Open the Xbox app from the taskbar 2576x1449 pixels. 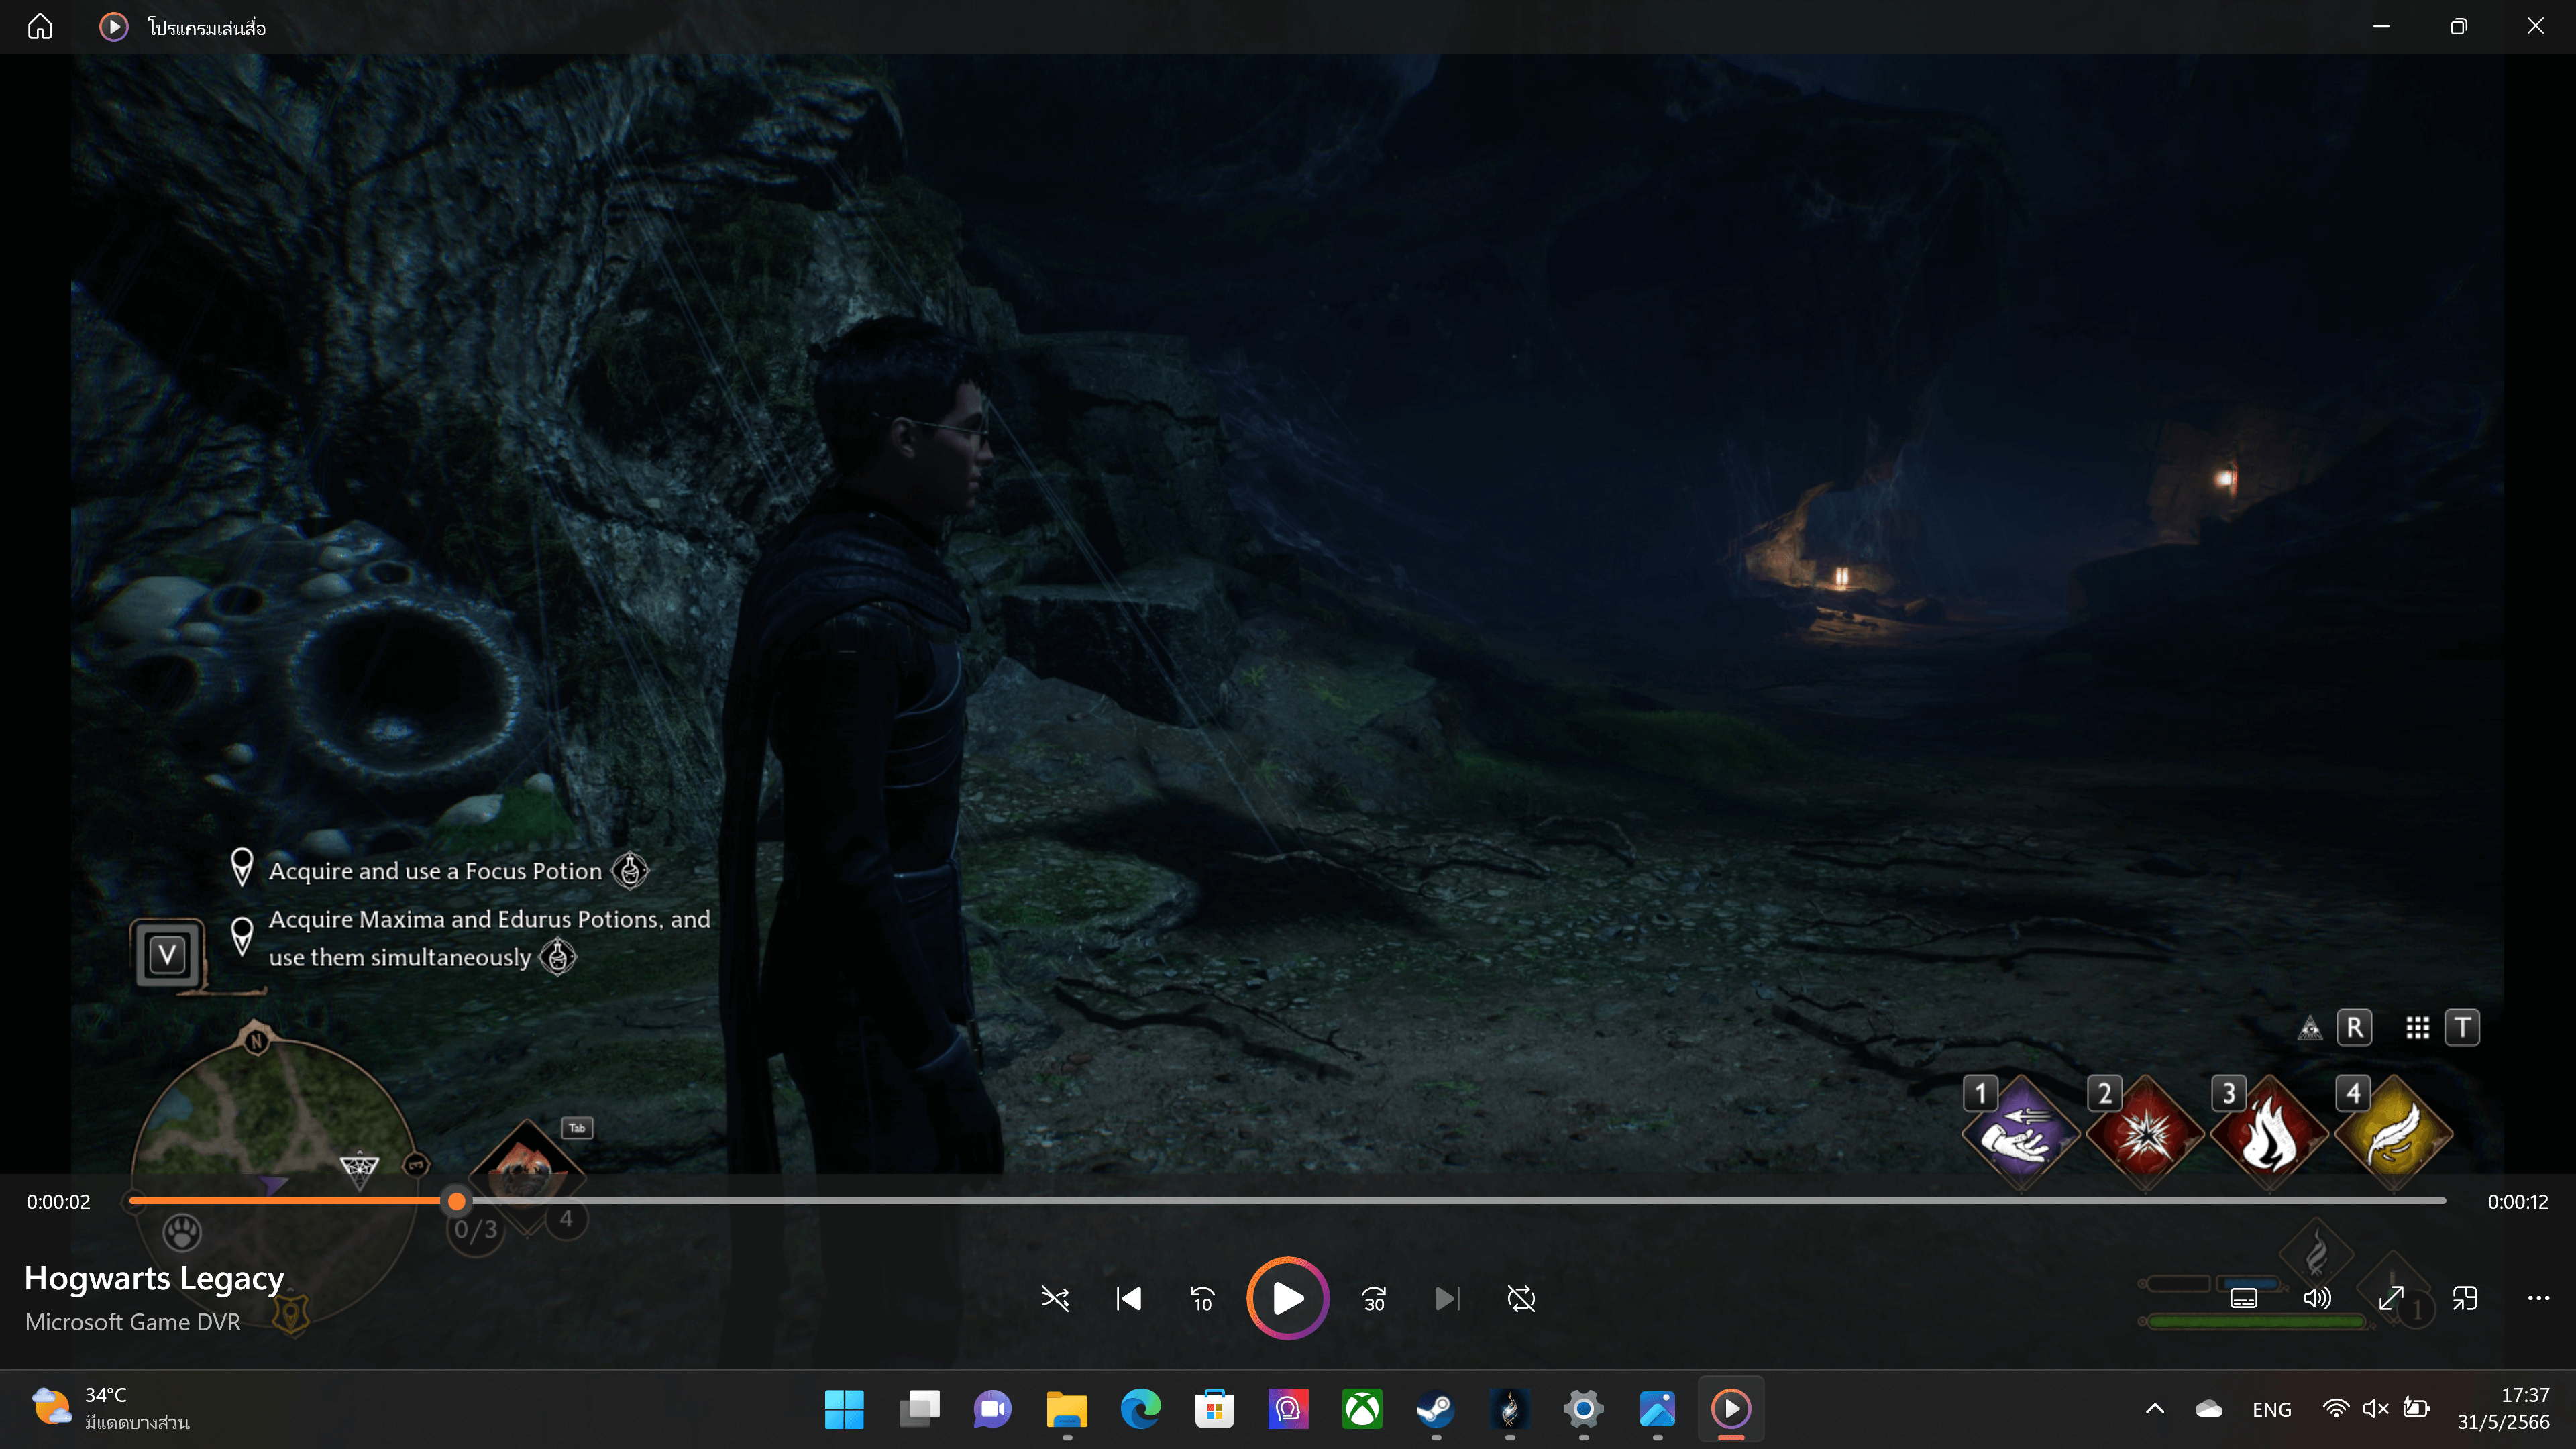pos(1362,1409)
